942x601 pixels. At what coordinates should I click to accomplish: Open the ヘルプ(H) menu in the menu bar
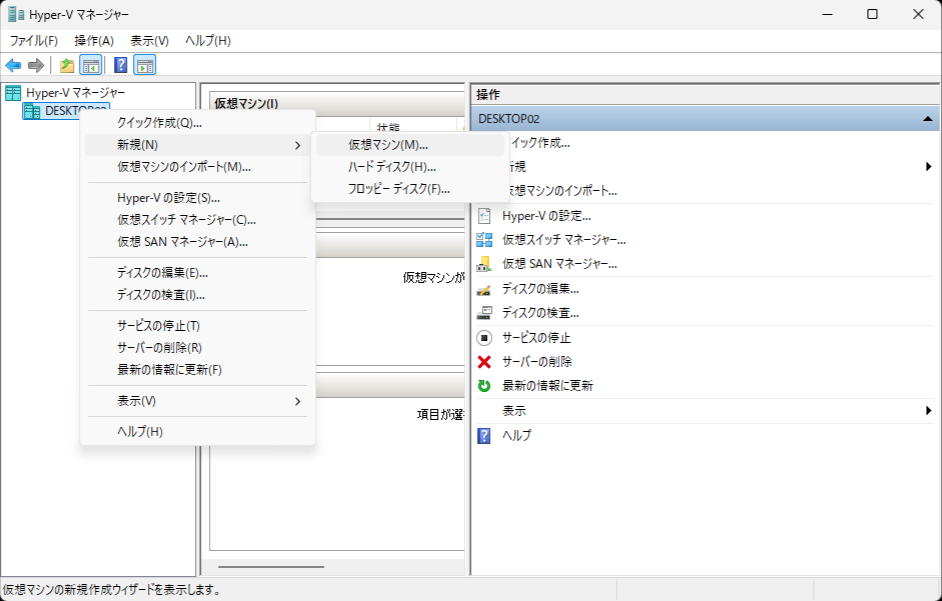[x=208, y=41]
